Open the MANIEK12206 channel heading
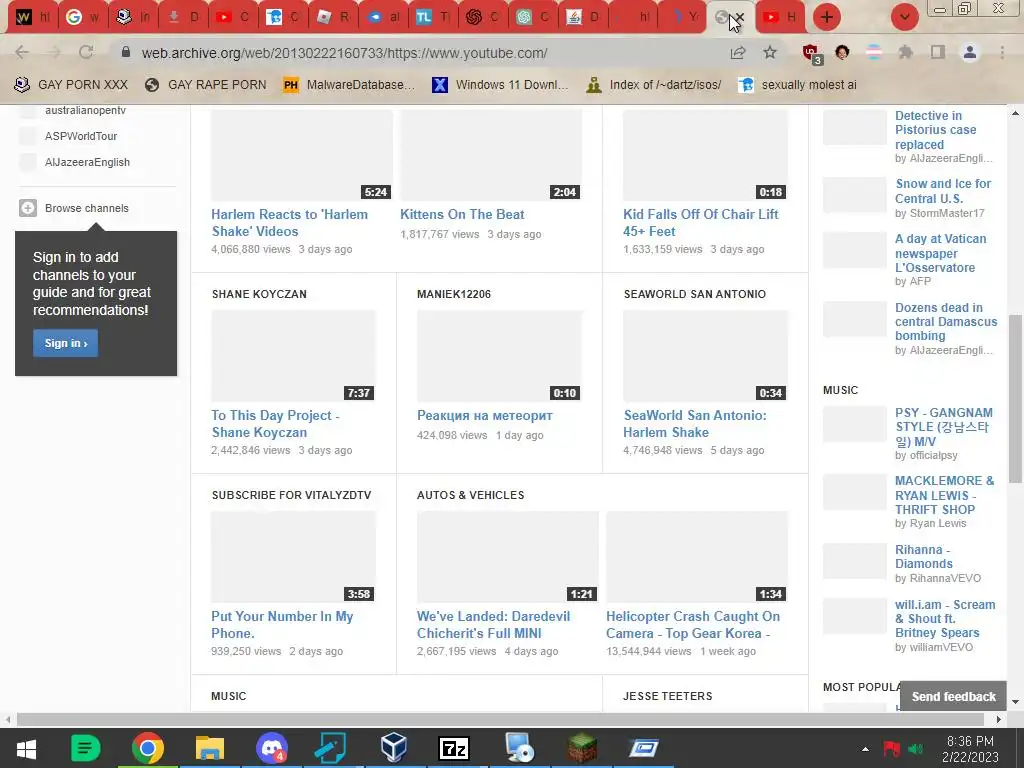 pos(454,294)
